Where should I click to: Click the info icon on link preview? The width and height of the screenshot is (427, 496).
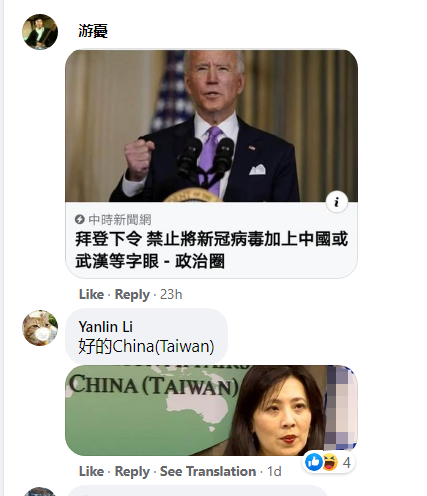(337, 202)
